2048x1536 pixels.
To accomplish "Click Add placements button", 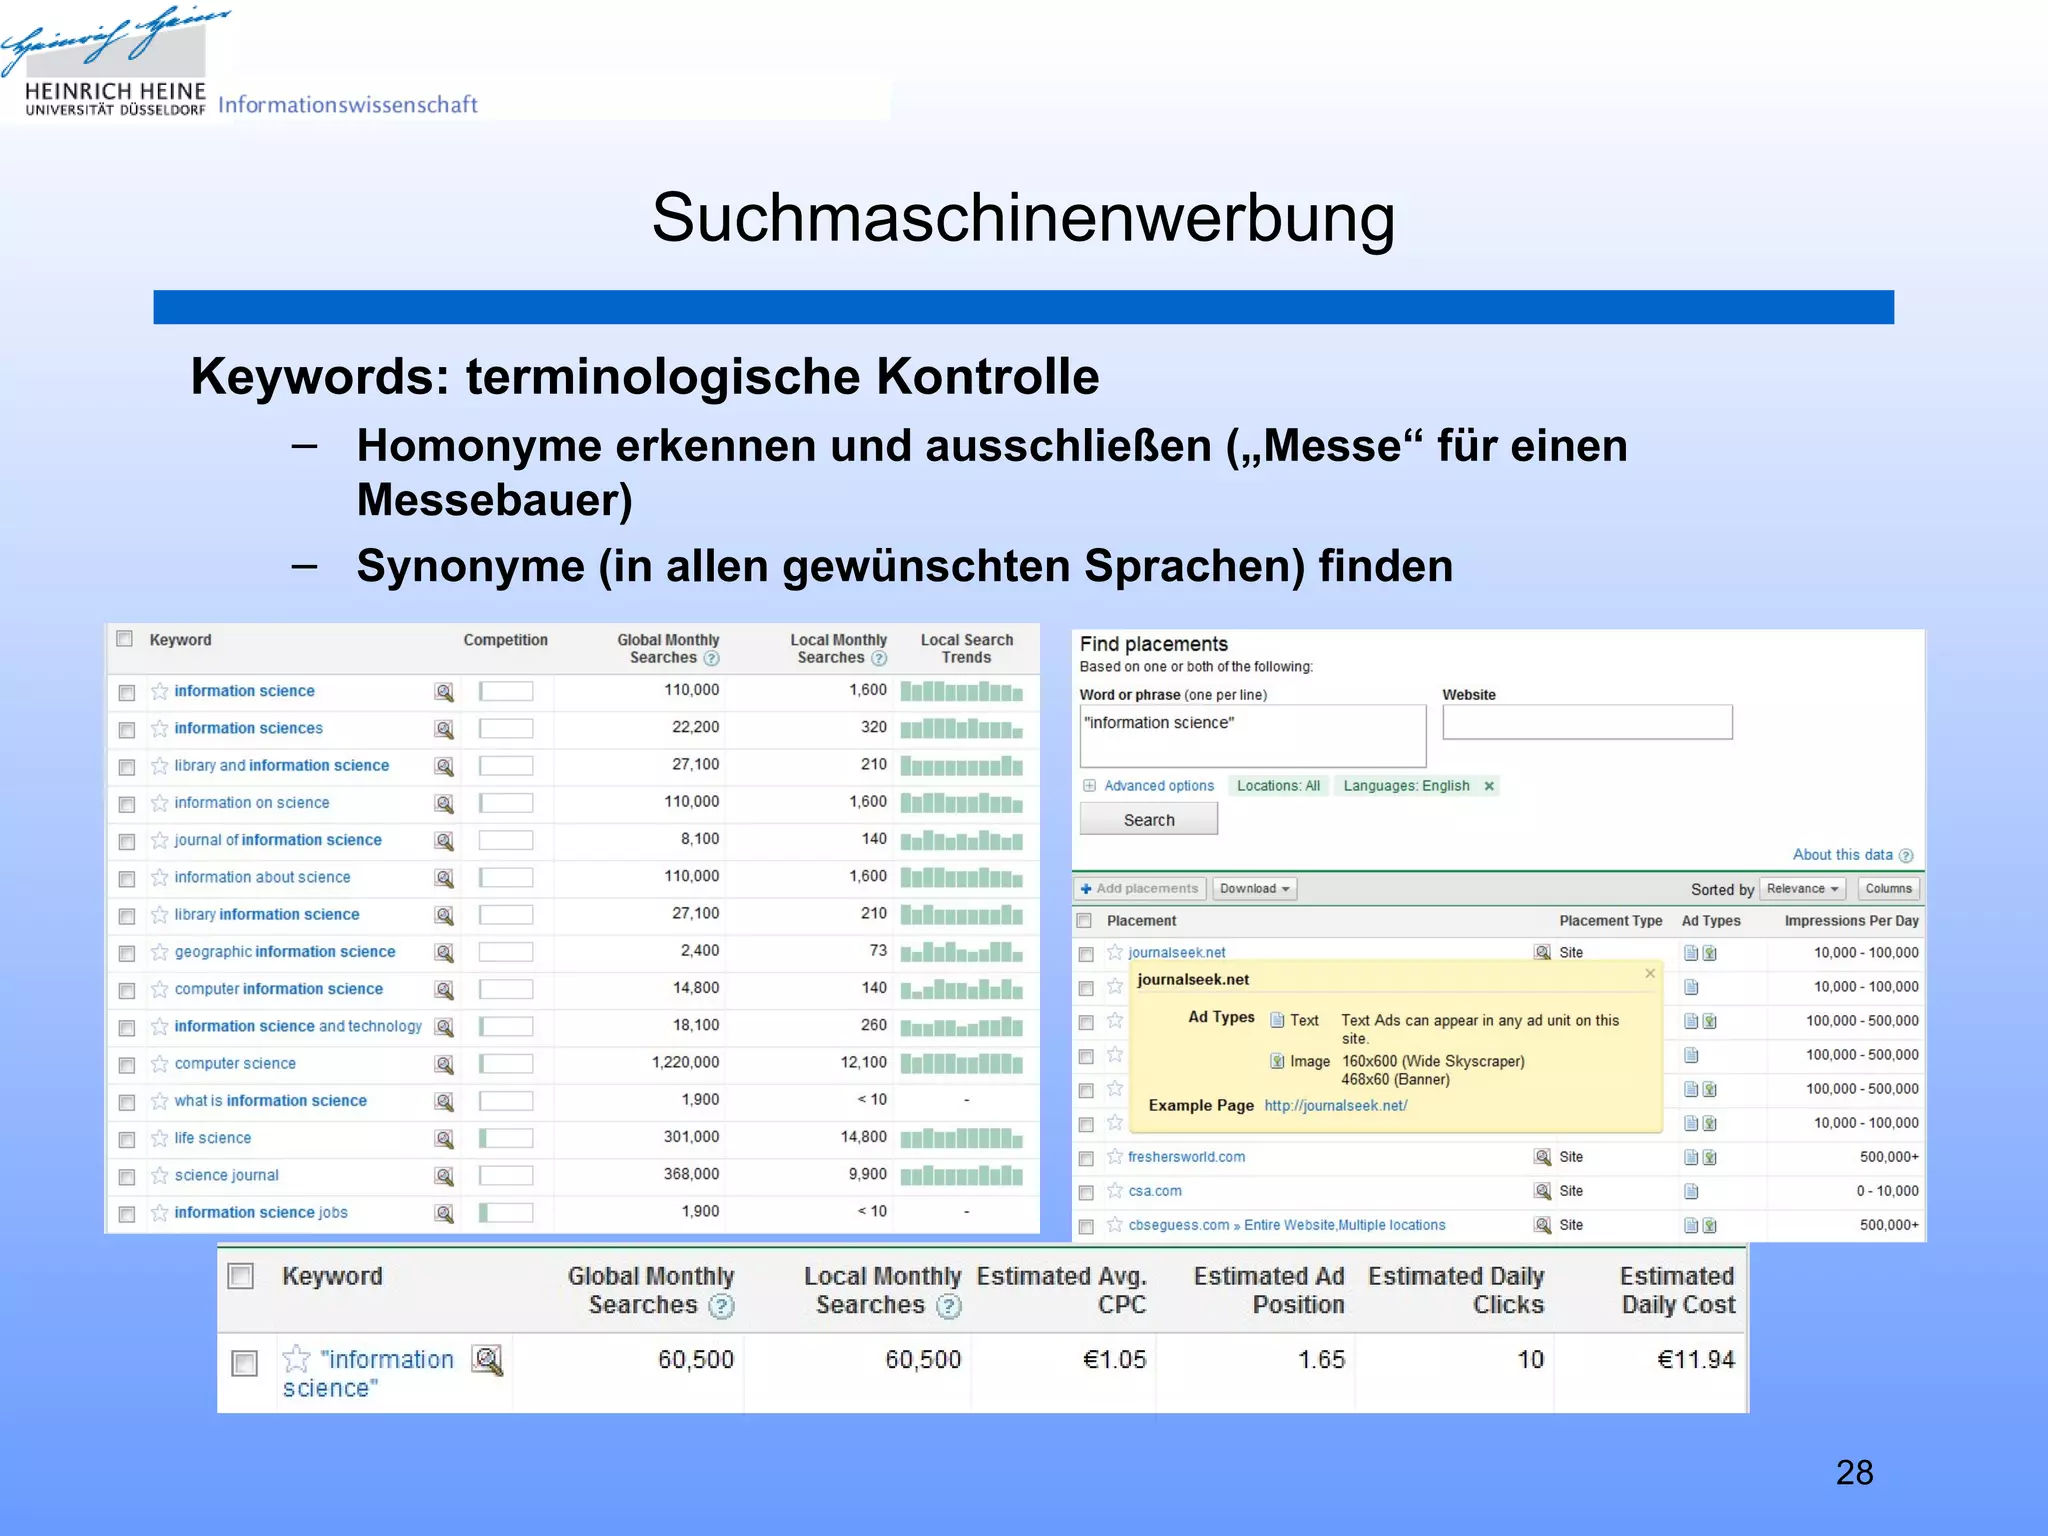I will click(1139, 888).
